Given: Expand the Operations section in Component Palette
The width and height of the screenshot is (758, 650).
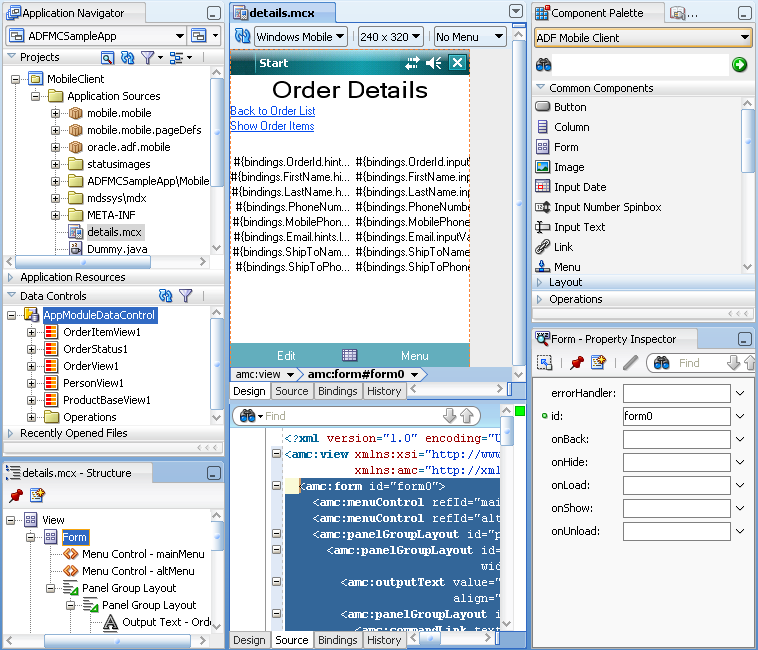Looking at the screenshot, I should (x=539, y=299).
